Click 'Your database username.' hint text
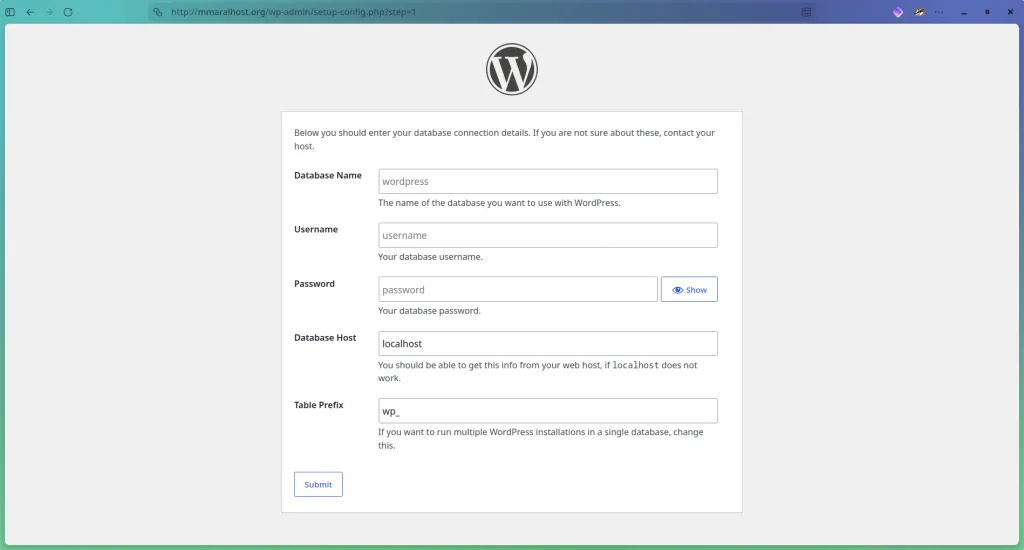The height and width of the screenshot is (550, 1024). coord(430,257)
